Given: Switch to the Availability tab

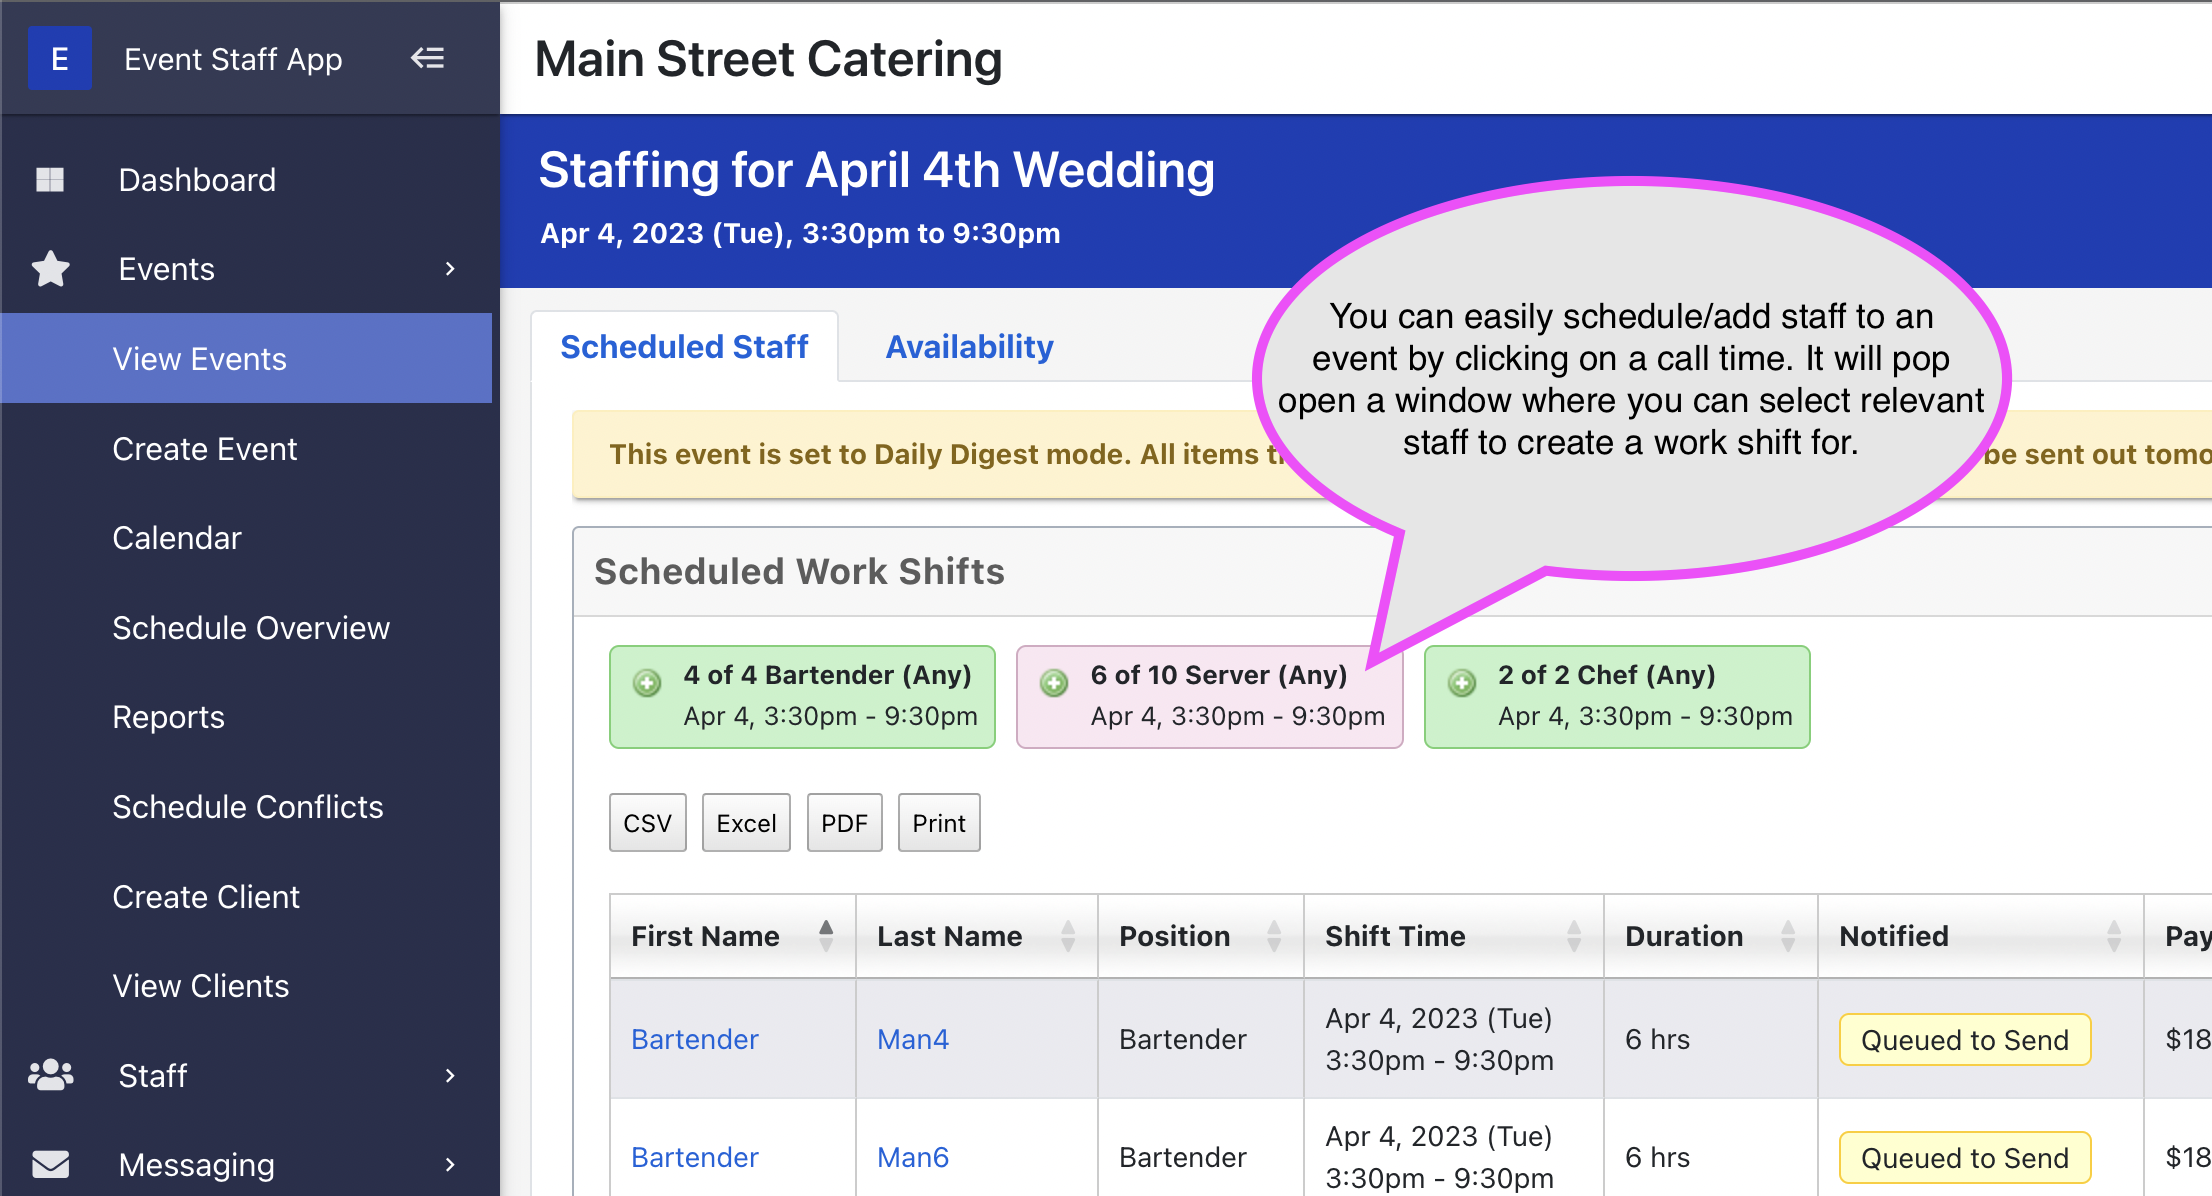Looking at the screenshot, I should click(x=969, y=346).
